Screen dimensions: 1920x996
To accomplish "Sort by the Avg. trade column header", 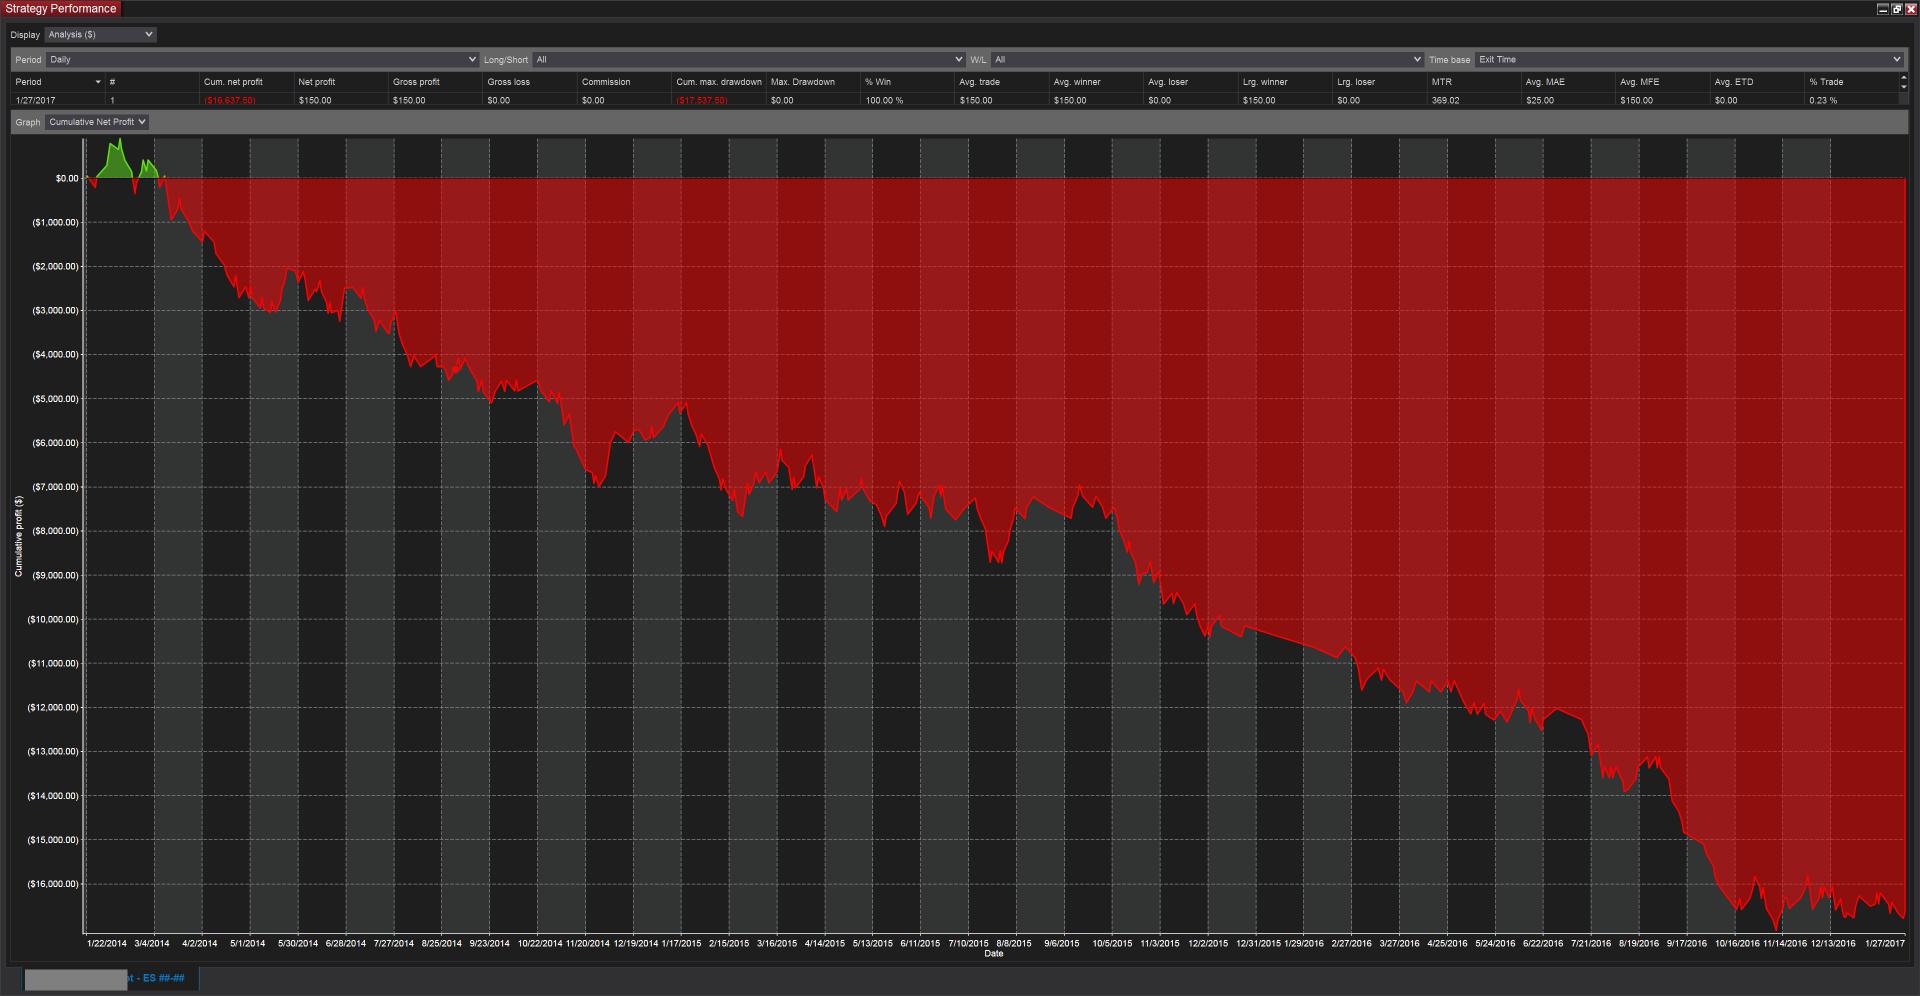I will (x=1002, y=82).
